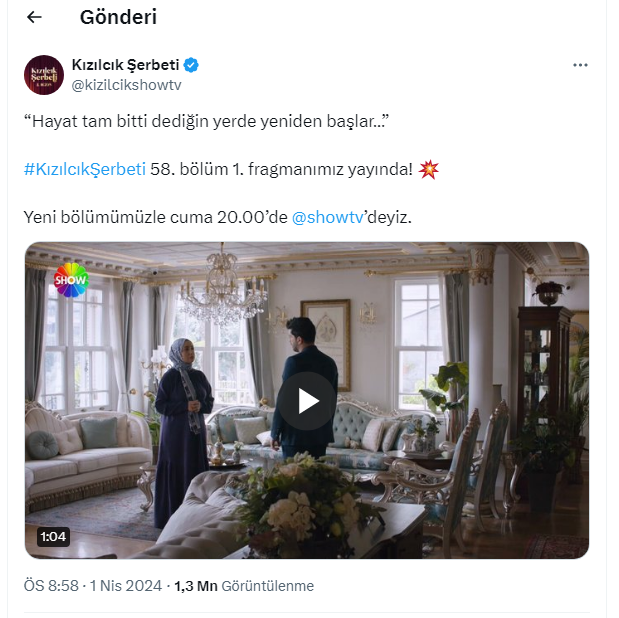The image size is (619, 618).
Task: Click the chandelier in the video thumbnail
Action: [223, 280]
